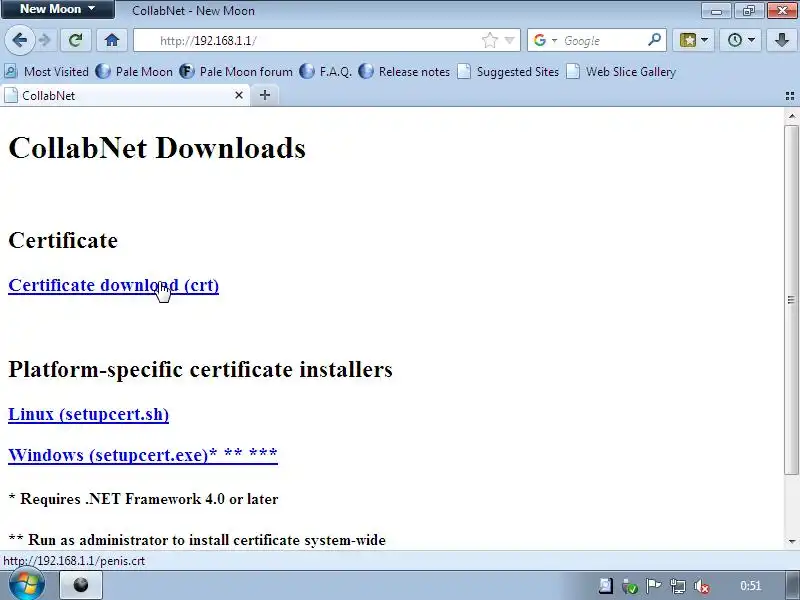Open the Google search engine selector
800x600 pixels.
[x=545, y=40]
